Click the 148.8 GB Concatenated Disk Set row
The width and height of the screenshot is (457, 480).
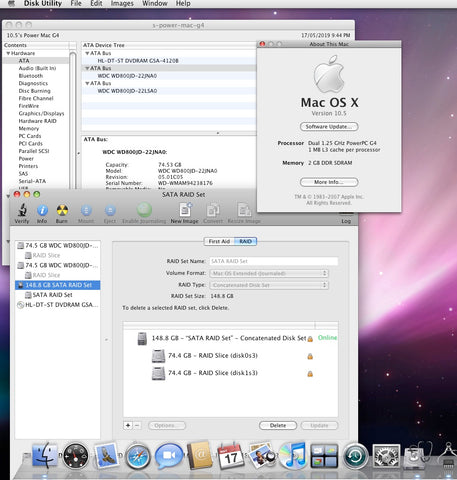point(230,338)
